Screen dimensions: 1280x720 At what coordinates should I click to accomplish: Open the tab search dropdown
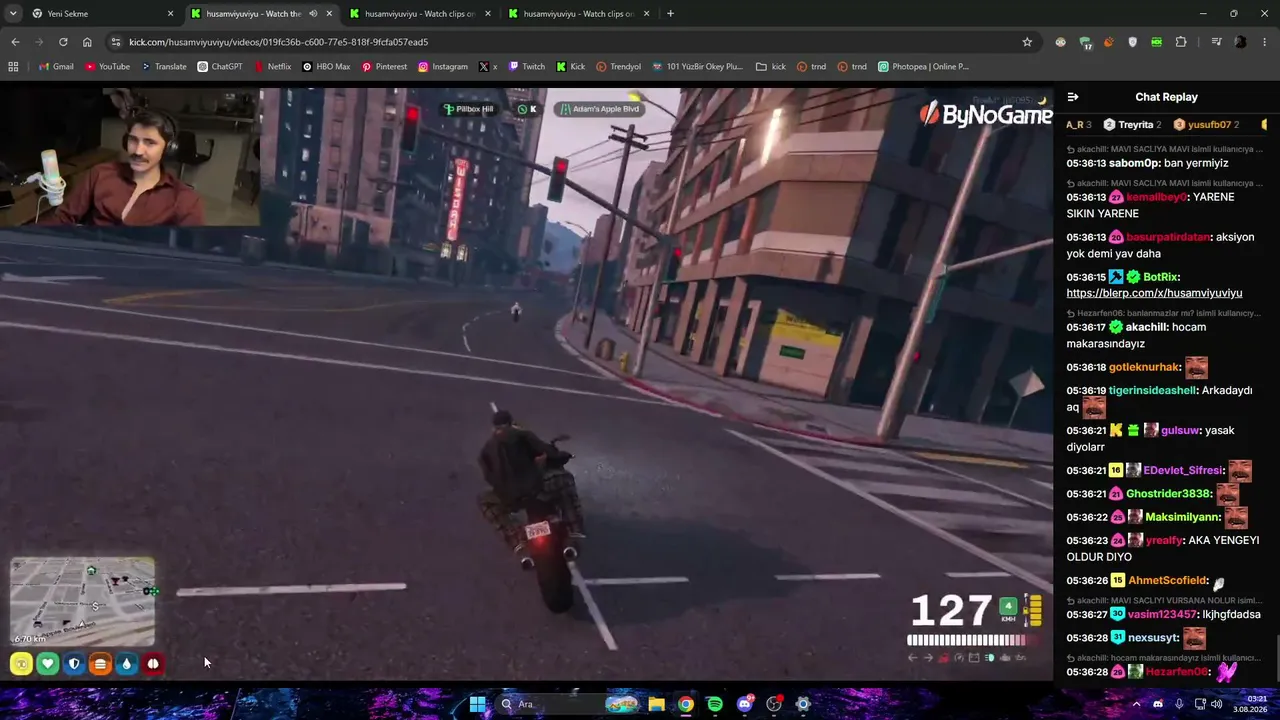(x=13, y=14)
